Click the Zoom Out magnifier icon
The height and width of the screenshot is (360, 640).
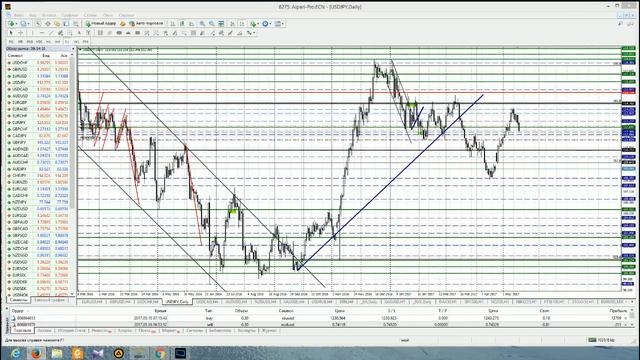point(212,24)
